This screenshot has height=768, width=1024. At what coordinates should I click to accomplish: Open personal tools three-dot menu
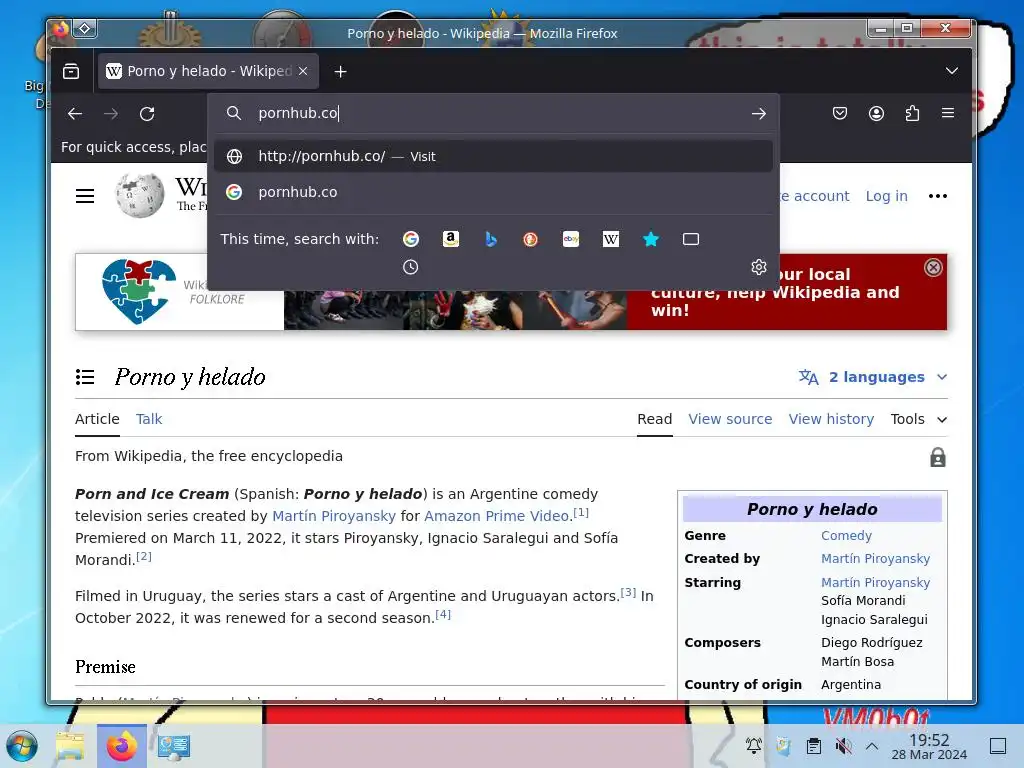(938, 196)
